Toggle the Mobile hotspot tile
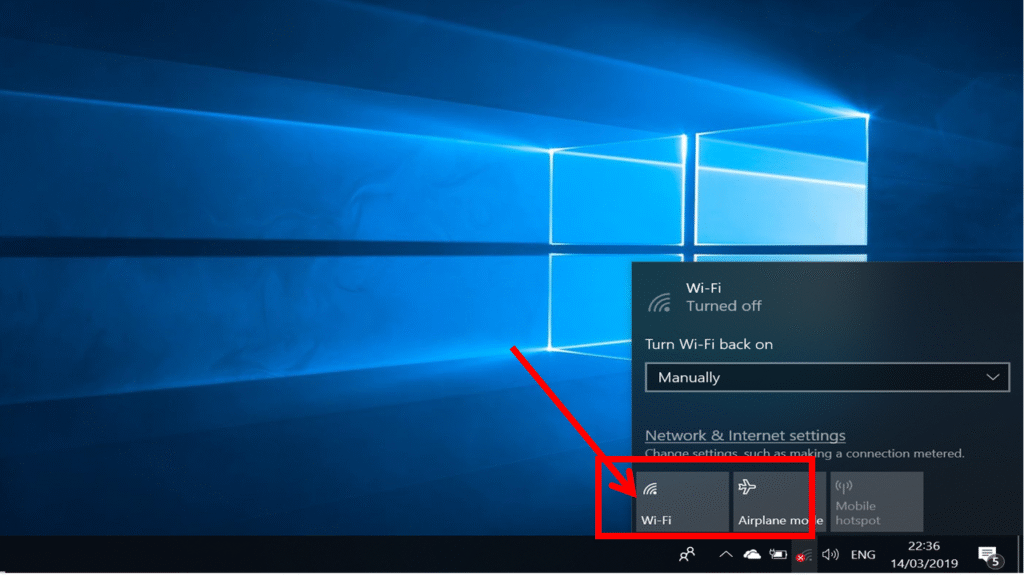 point(876,502)
